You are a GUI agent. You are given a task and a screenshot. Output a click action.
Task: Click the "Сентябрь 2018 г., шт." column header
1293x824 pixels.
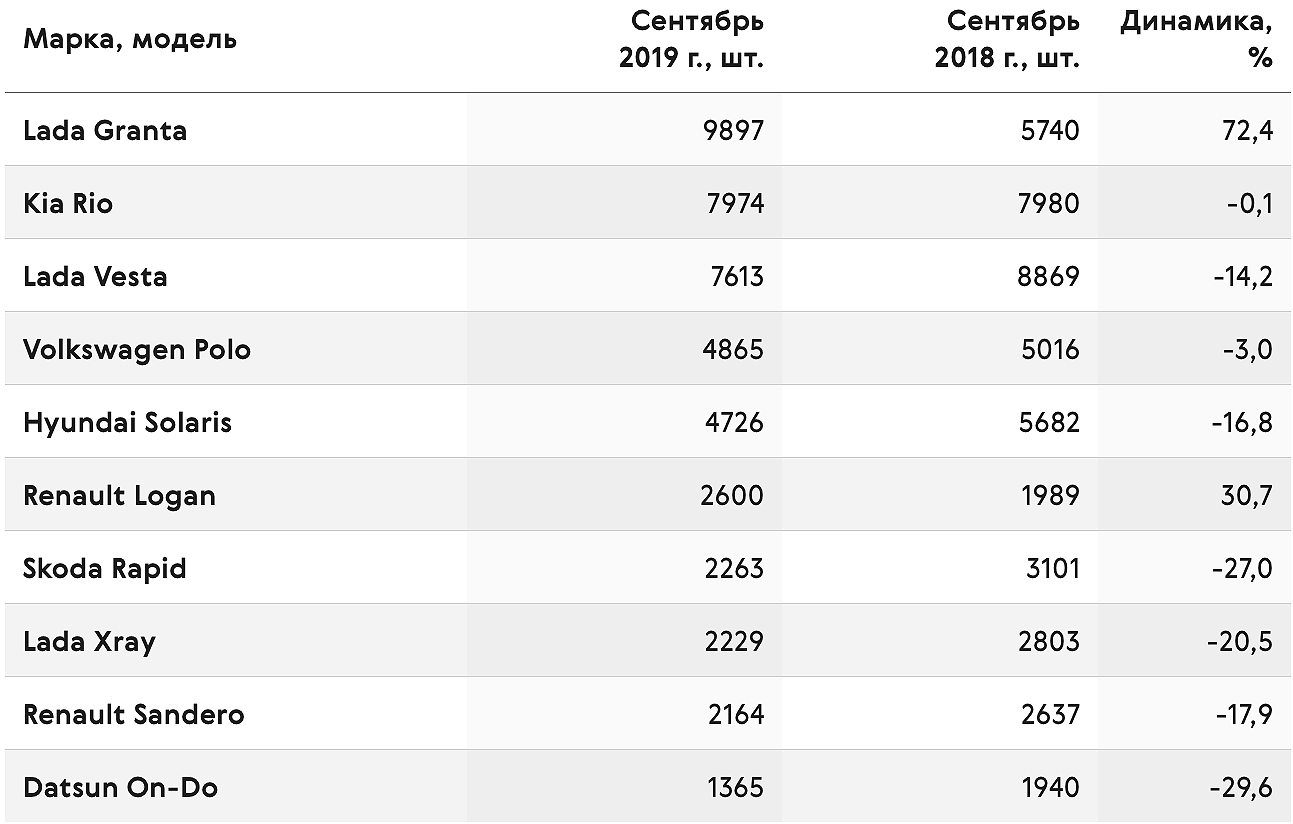[x=1008, y=40]
